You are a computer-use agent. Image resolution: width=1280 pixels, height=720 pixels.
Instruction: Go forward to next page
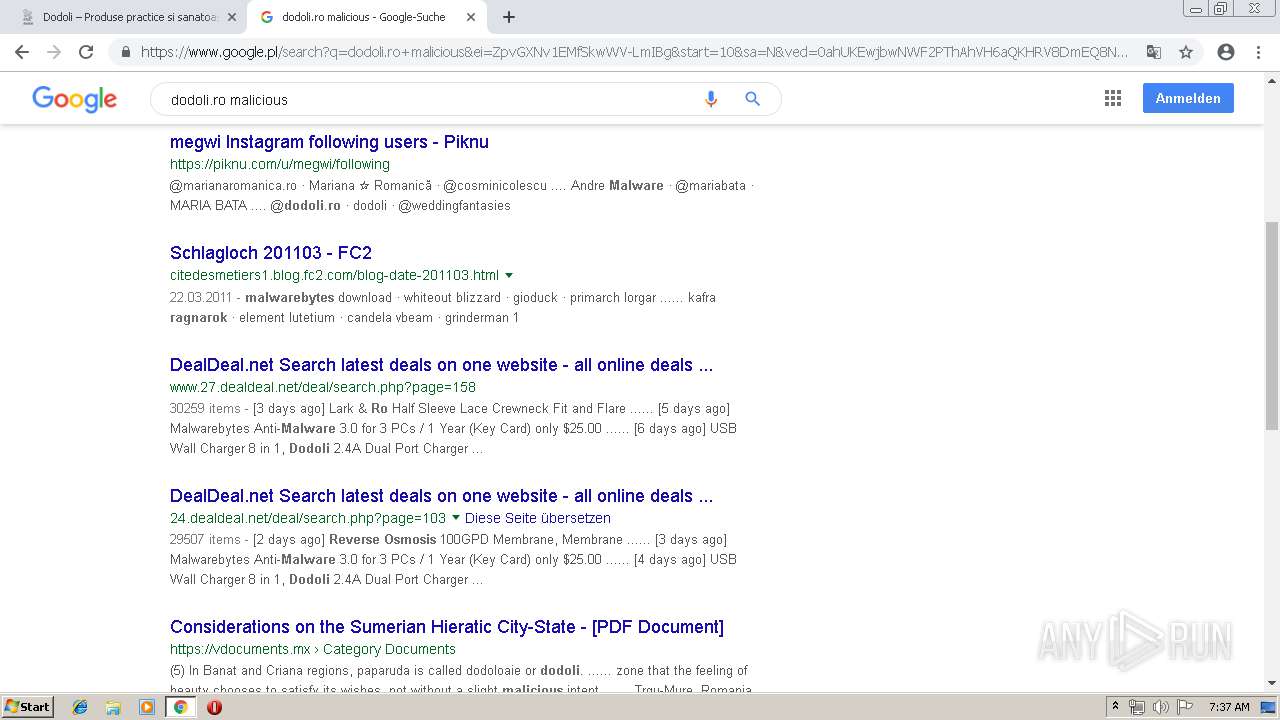click(x=54, y=52)
